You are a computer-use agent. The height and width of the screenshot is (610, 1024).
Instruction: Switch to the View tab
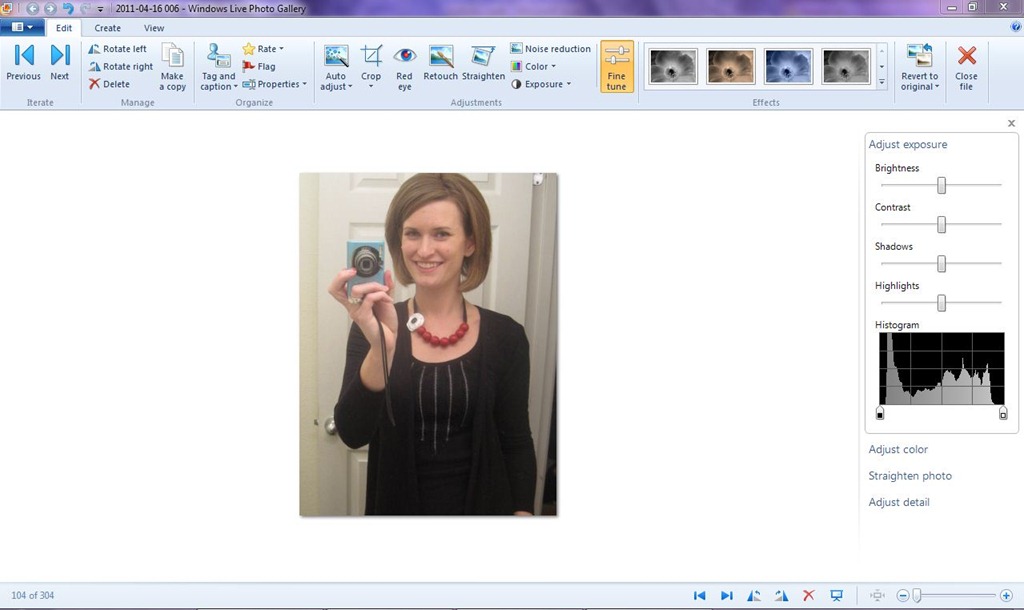[154, 28]
